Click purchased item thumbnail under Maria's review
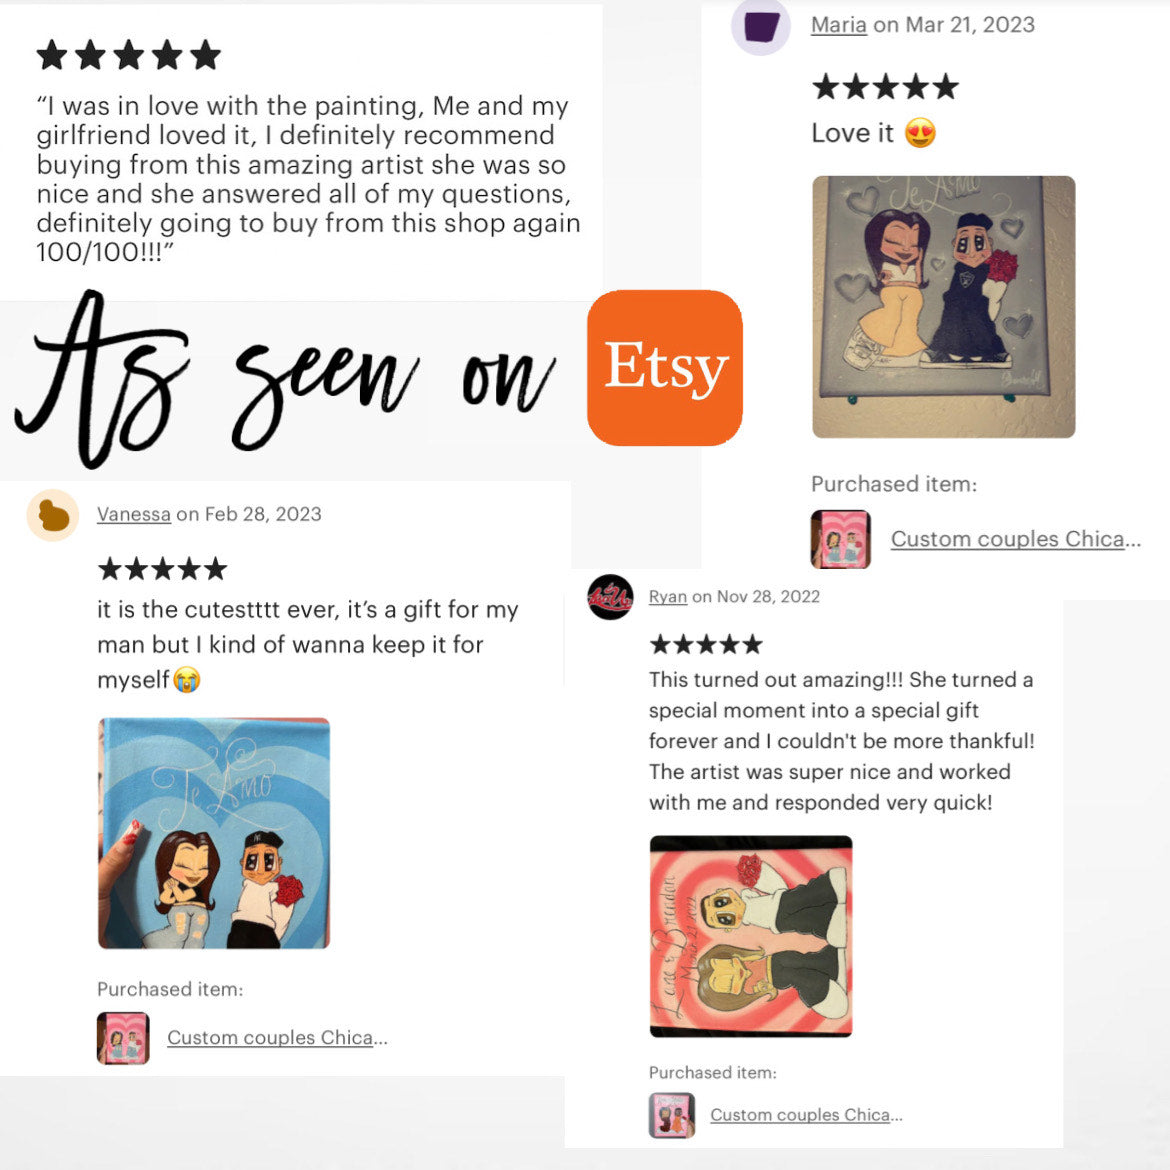The height and width of the screenshot is (1170, 1170). (x=841, y=539)
